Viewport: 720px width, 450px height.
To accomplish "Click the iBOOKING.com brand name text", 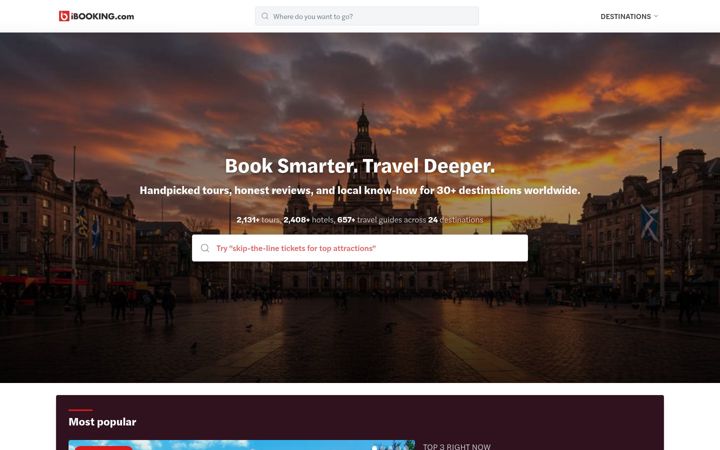I will 102,17.
